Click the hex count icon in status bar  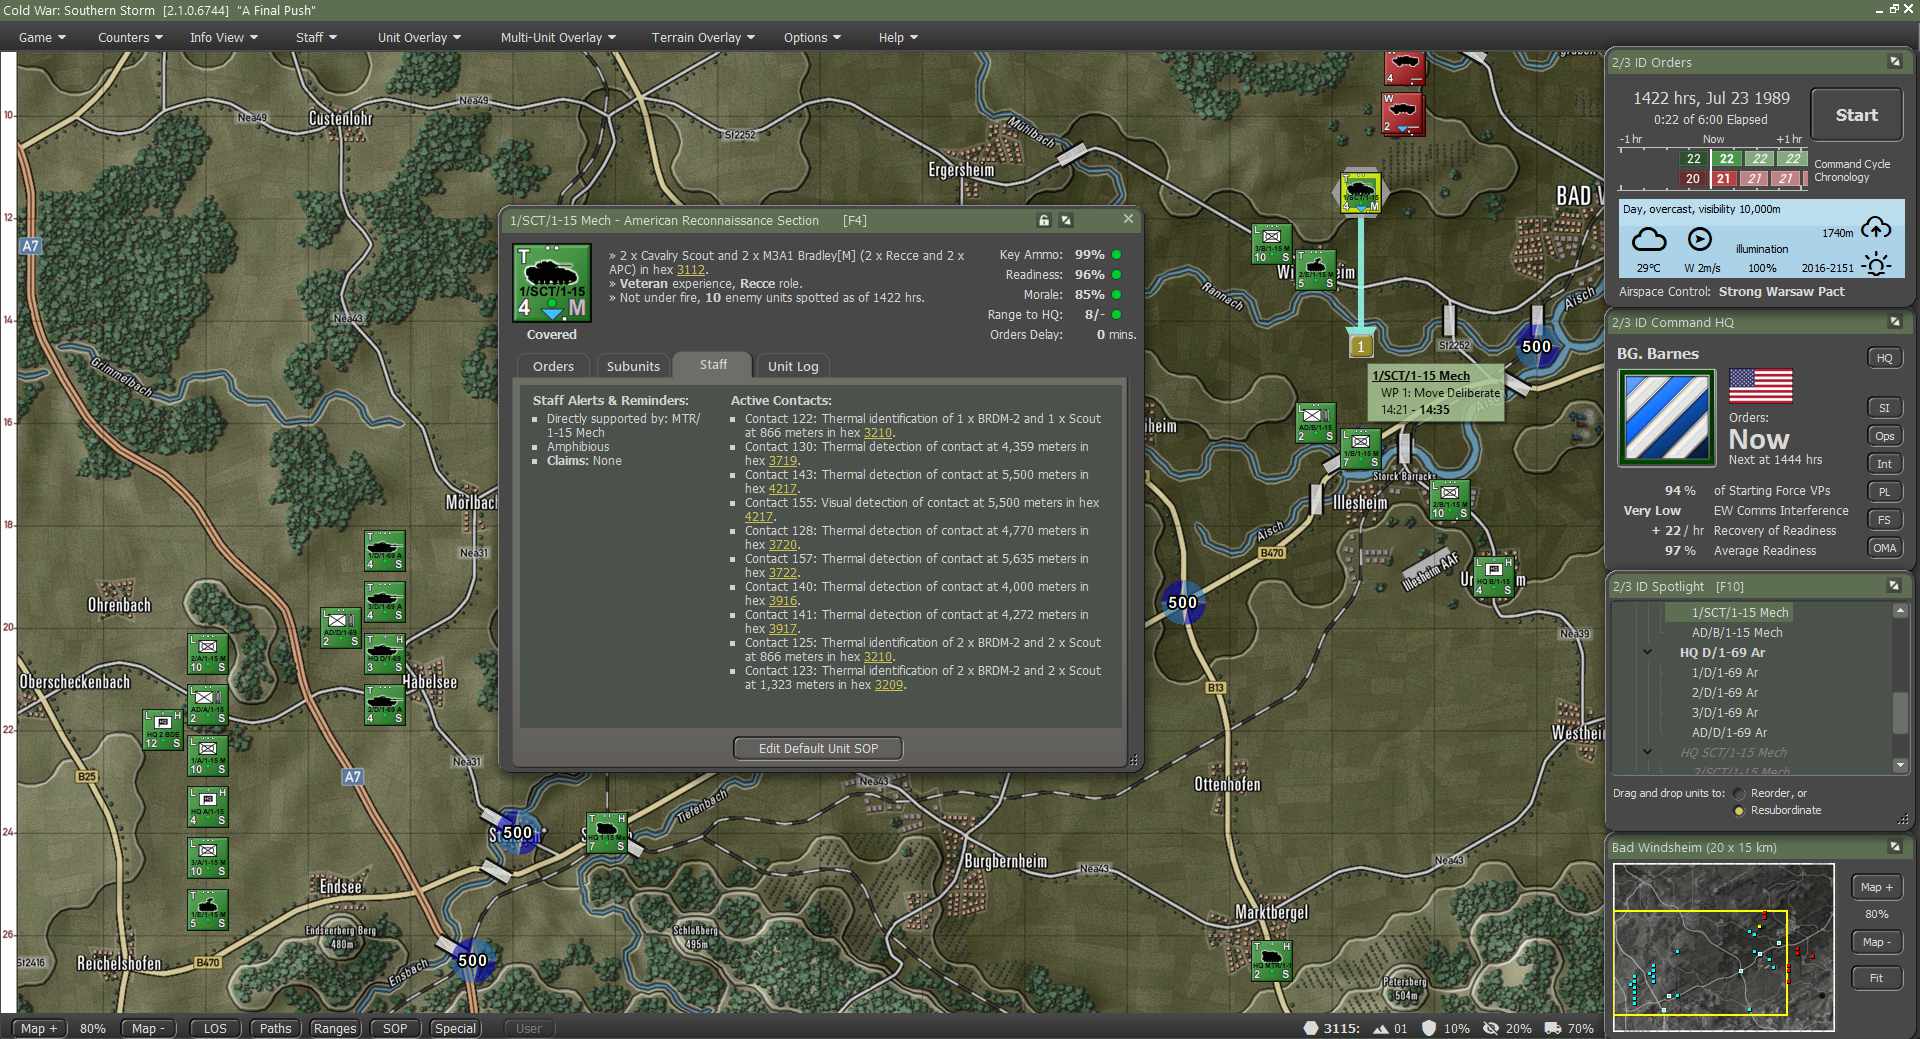(x=1311, y=1028)
